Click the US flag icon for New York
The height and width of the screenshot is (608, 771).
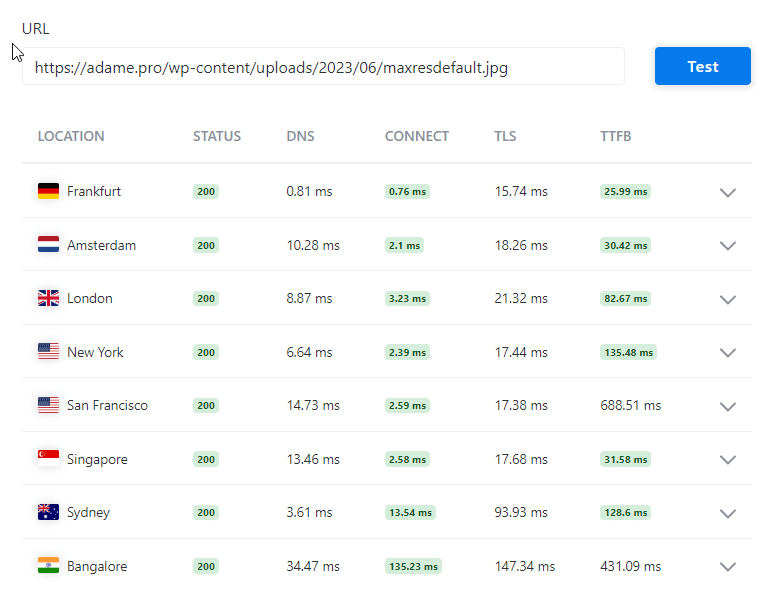tap(48, 351)
